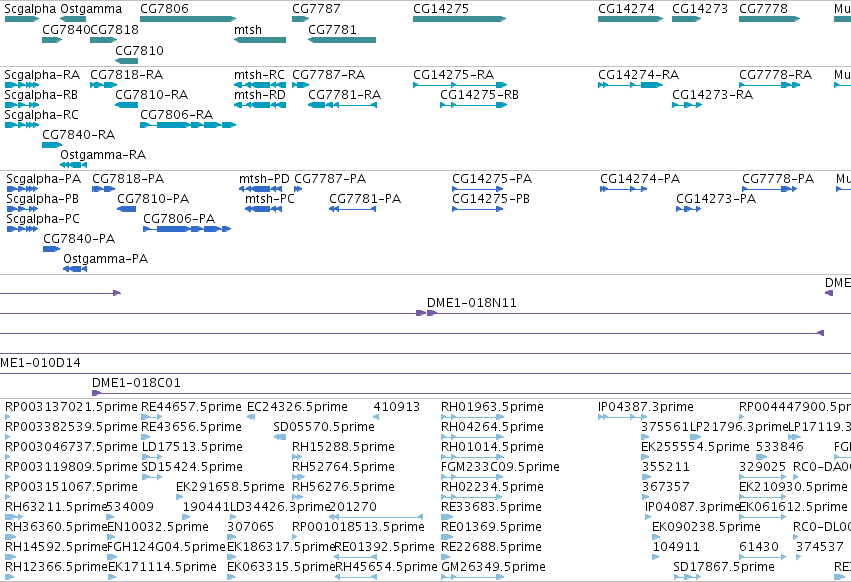Click transcript CG7818-RA
This screenshot has width=851, height=582.
click(x=126, y=75)
